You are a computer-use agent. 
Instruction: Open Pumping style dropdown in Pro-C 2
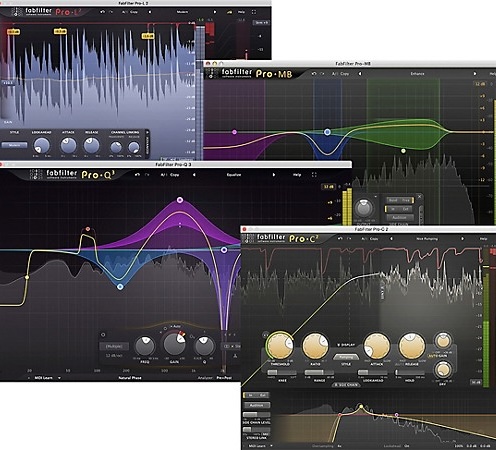click(x=346, y=357)
